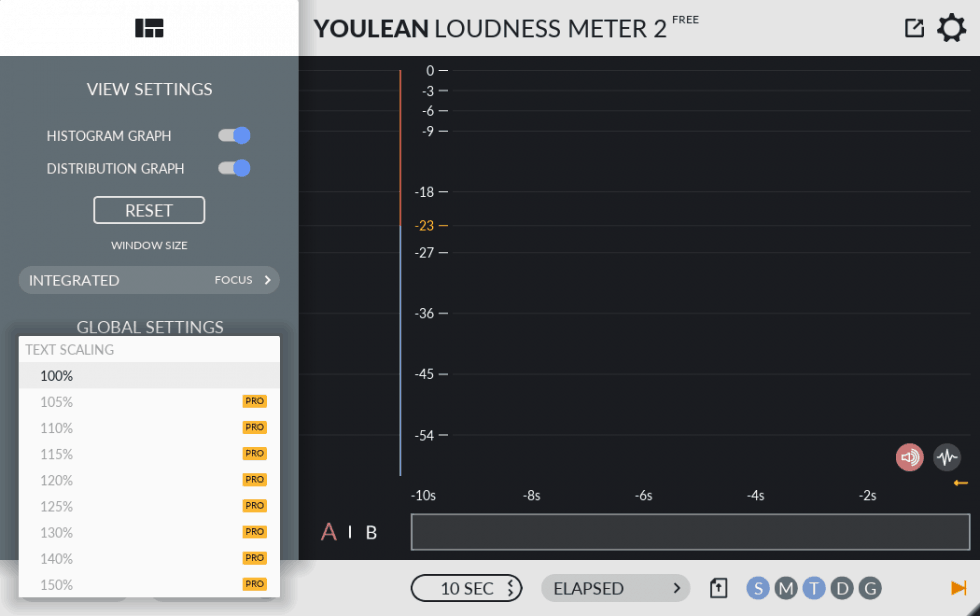This screenshot has height=616, width=980.
Task: Open the export/share icon in the header
Action: (x=913, y=28)
